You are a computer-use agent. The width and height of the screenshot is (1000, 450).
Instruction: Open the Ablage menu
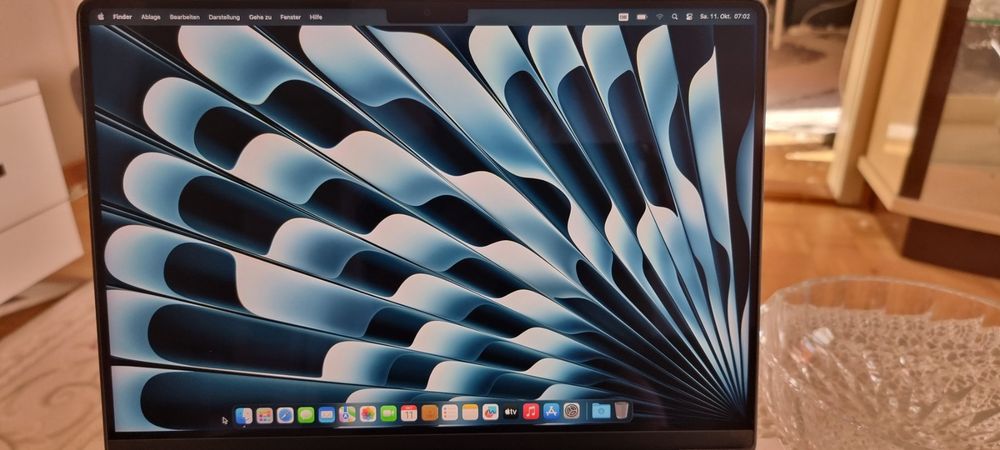pyautogui.click(x=150, y=17)
